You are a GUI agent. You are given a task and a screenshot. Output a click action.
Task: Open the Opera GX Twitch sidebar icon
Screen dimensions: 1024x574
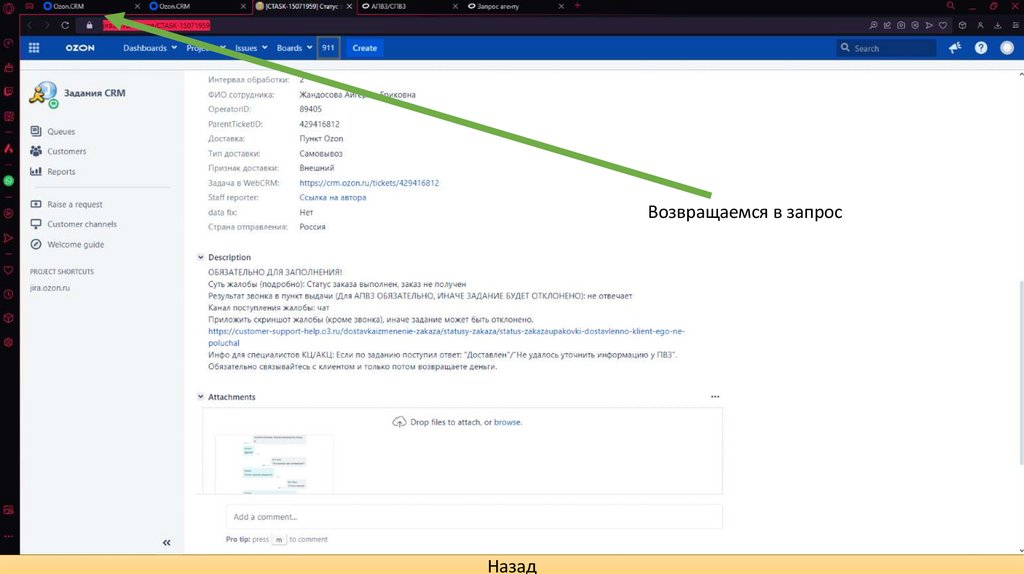(x=8, y=92)
